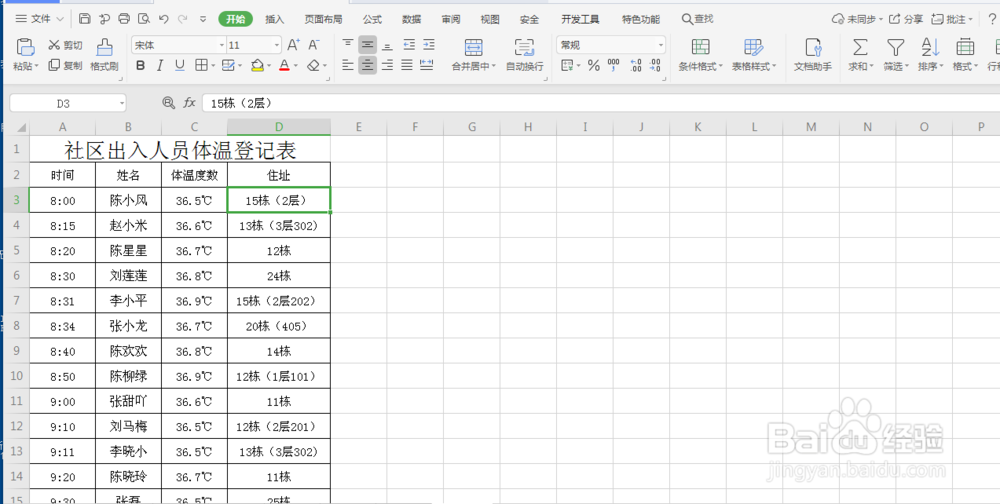Decrease decimal places icon
Screen dimensions: 1000x504
pos(655,65)
